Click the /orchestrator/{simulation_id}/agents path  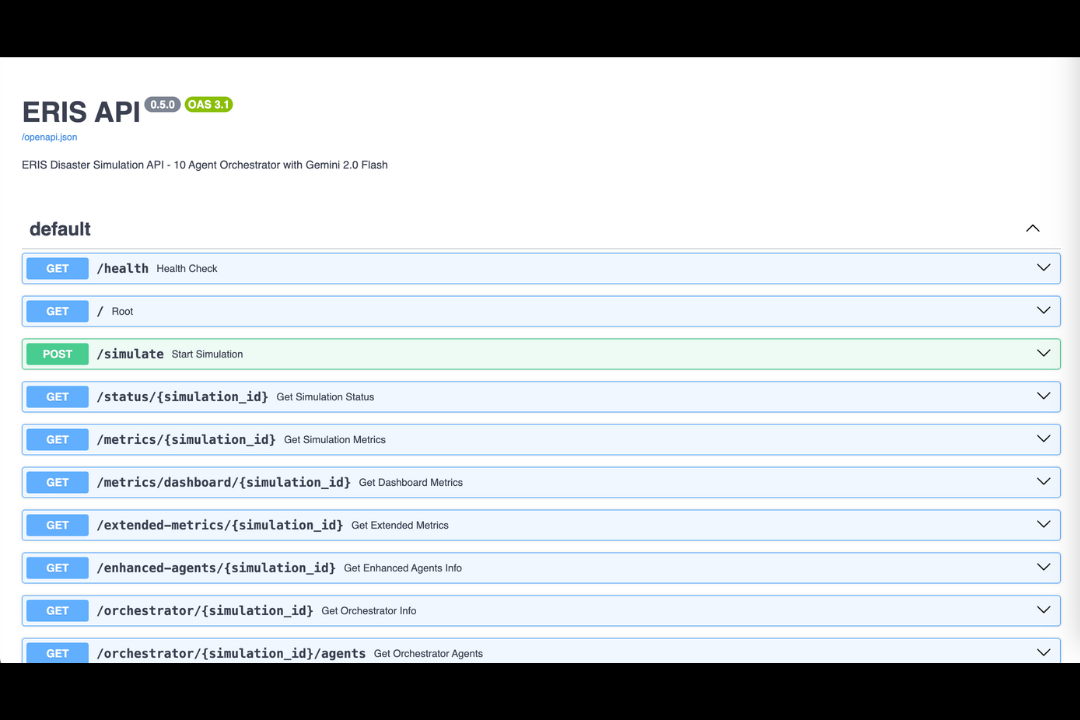tap(231, 653)
